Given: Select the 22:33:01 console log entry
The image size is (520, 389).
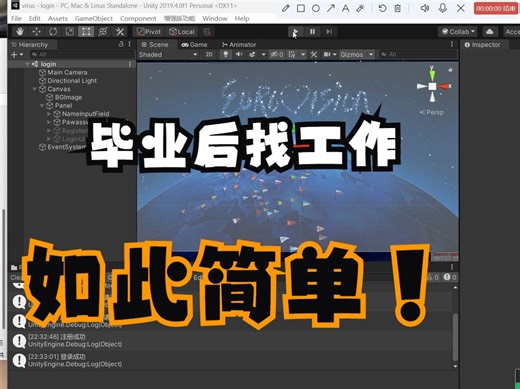Looking at the screenshot, I should pyautogui.click(x=230, y=360).
